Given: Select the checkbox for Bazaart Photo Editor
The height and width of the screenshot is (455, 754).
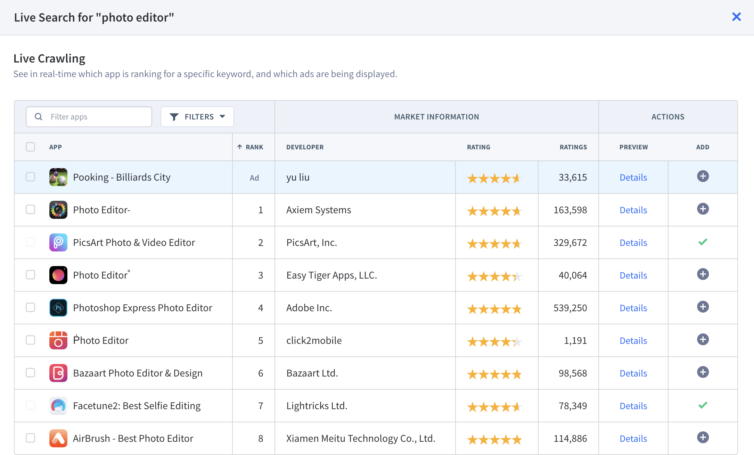Looking at the screenshot, I should point(30,373).
